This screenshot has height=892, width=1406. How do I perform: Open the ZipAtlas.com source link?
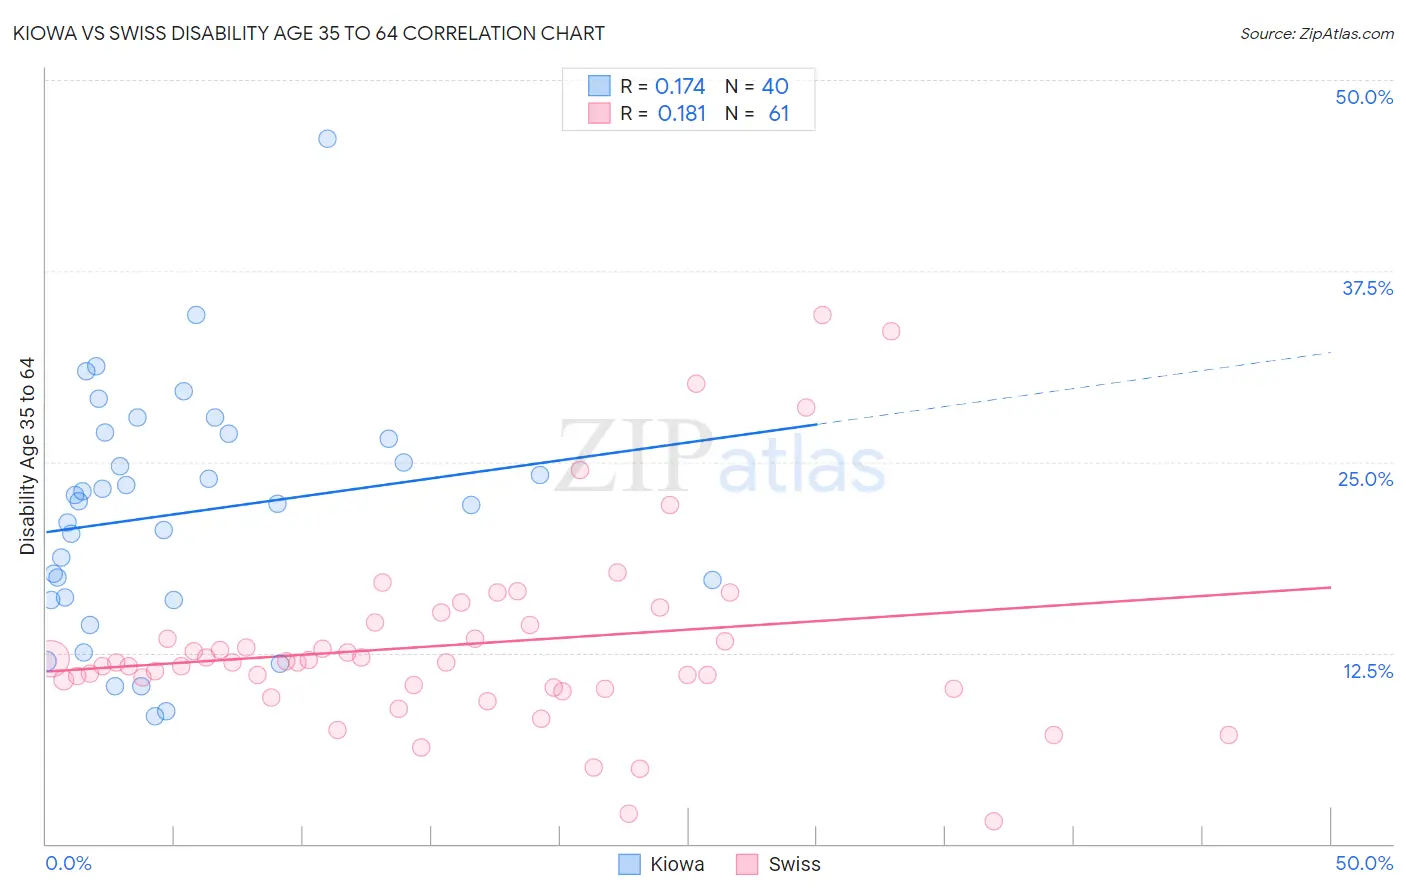coord(1317,33)
